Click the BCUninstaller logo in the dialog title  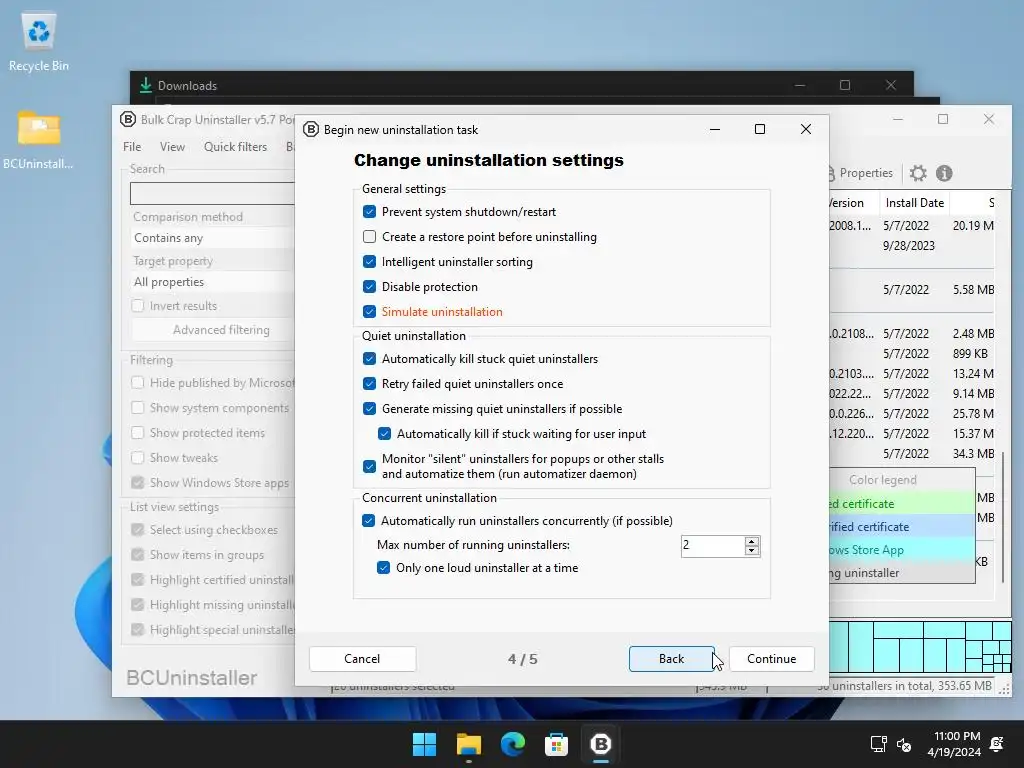[311, 129]
